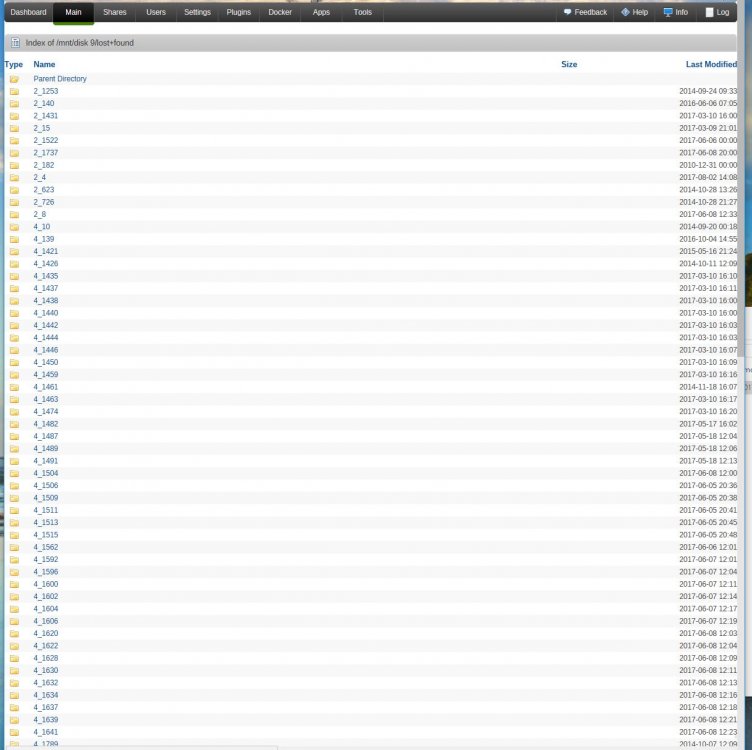
Task: Click the folder icon beside 4_1474
Action: (x=14, y=412)
